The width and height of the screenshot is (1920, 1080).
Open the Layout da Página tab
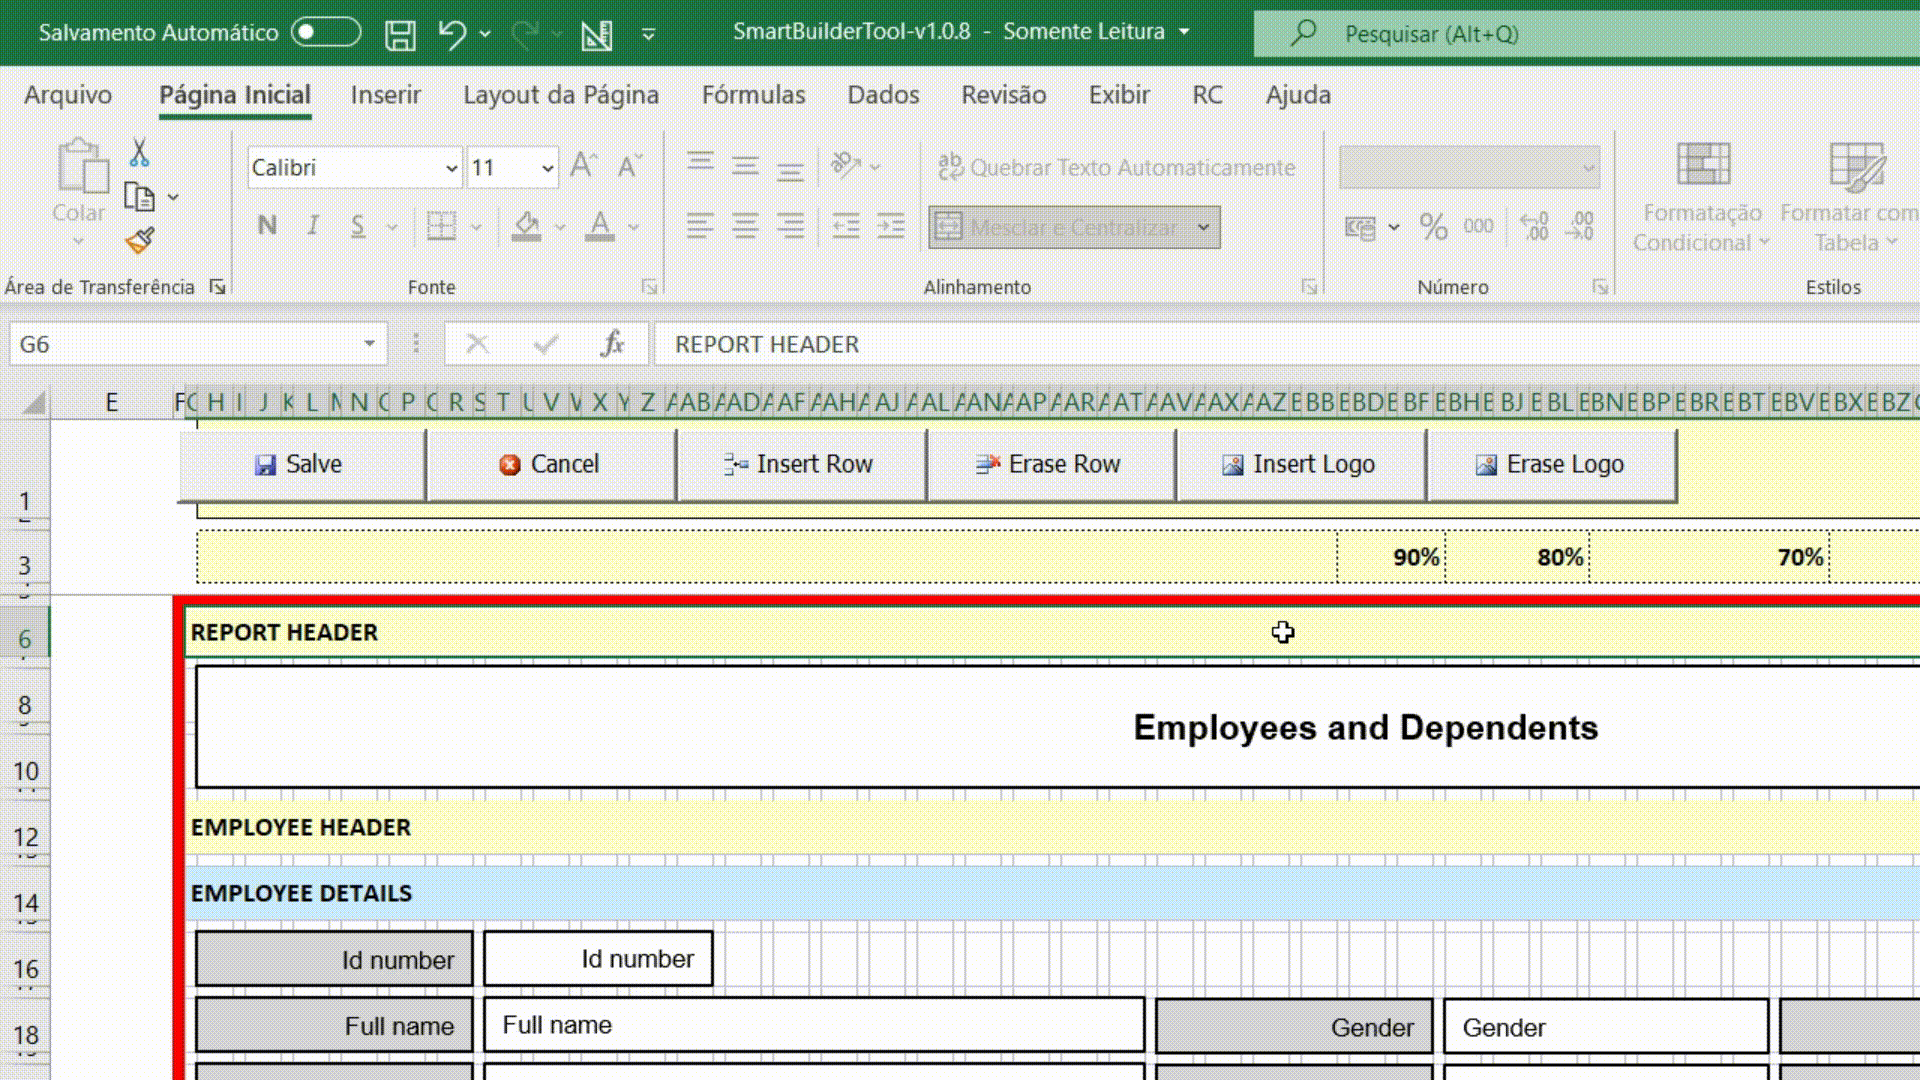point(560,95)
